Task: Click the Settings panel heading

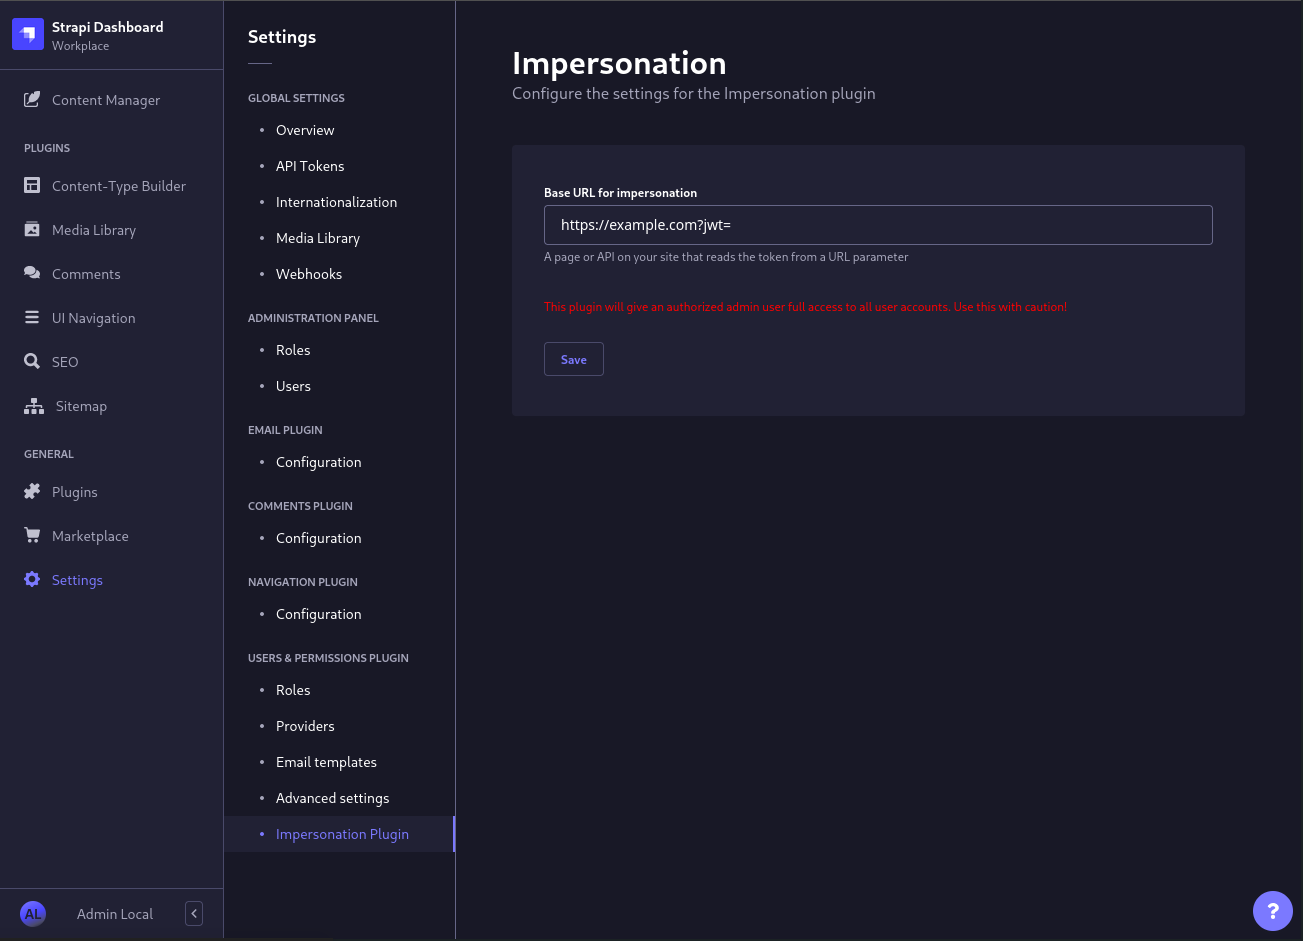Action: tap(282, 37)
